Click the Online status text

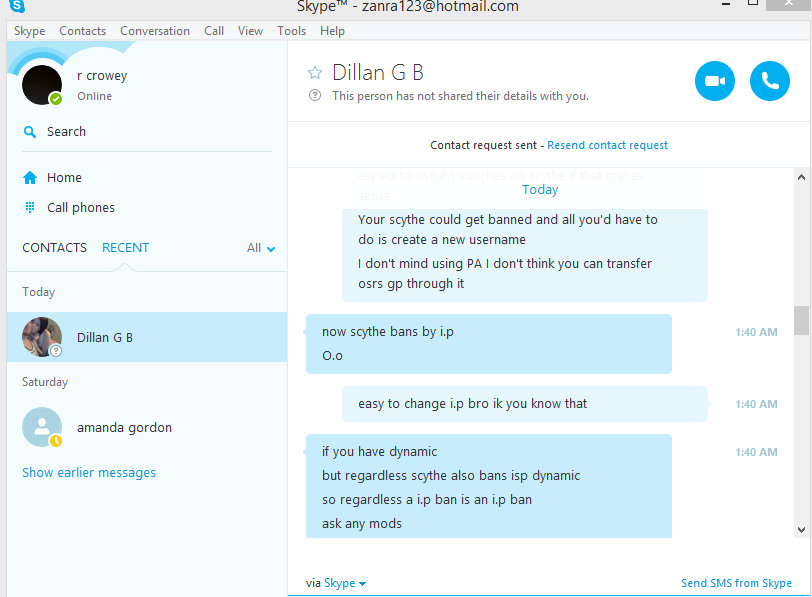click(x=94, y=96)
